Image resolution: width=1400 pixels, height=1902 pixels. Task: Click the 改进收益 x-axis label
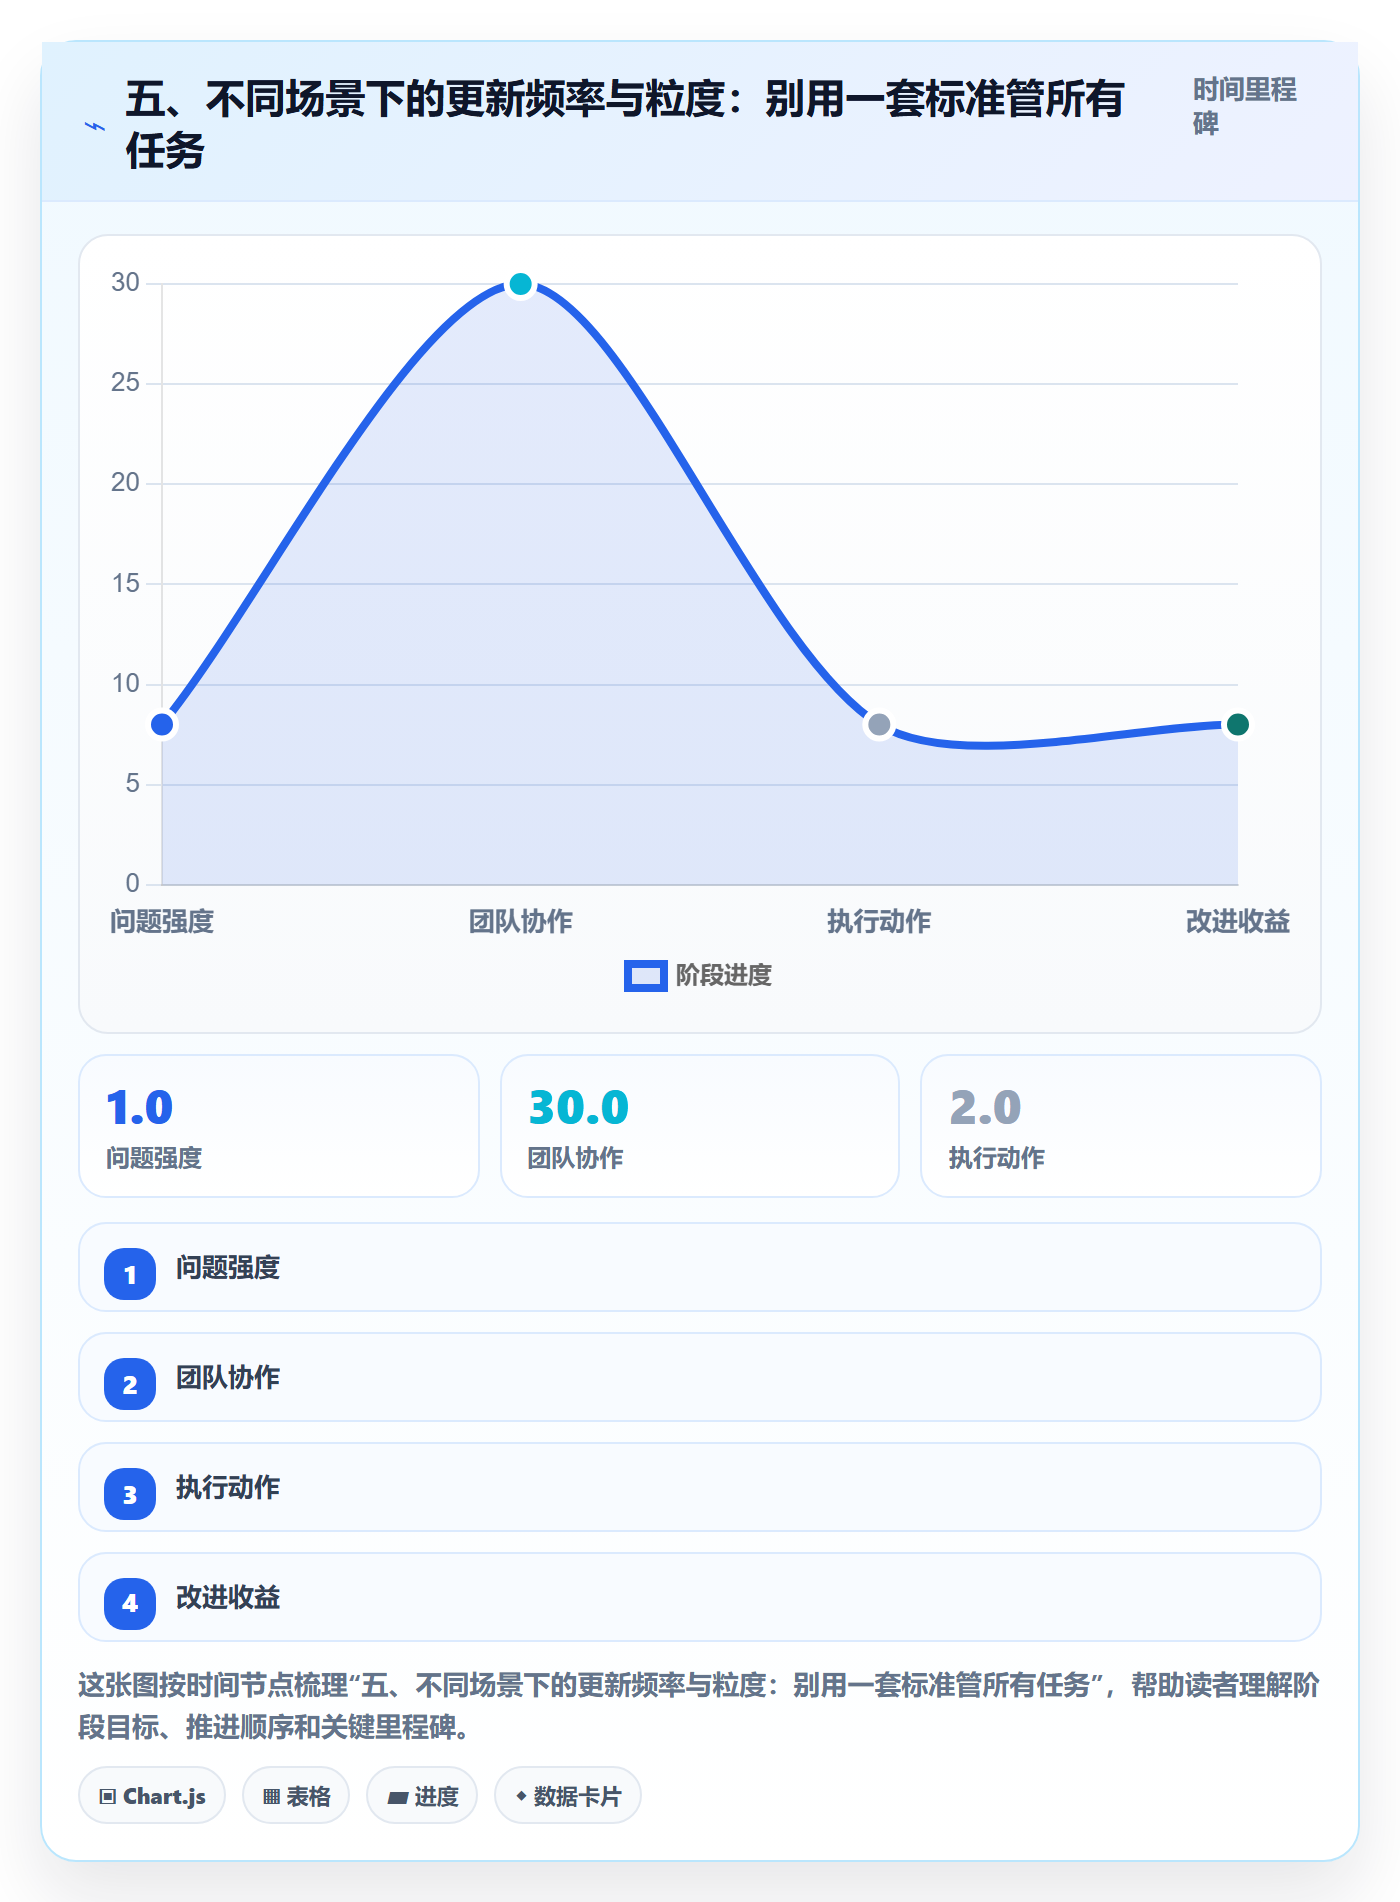(x=1237, y=921)
